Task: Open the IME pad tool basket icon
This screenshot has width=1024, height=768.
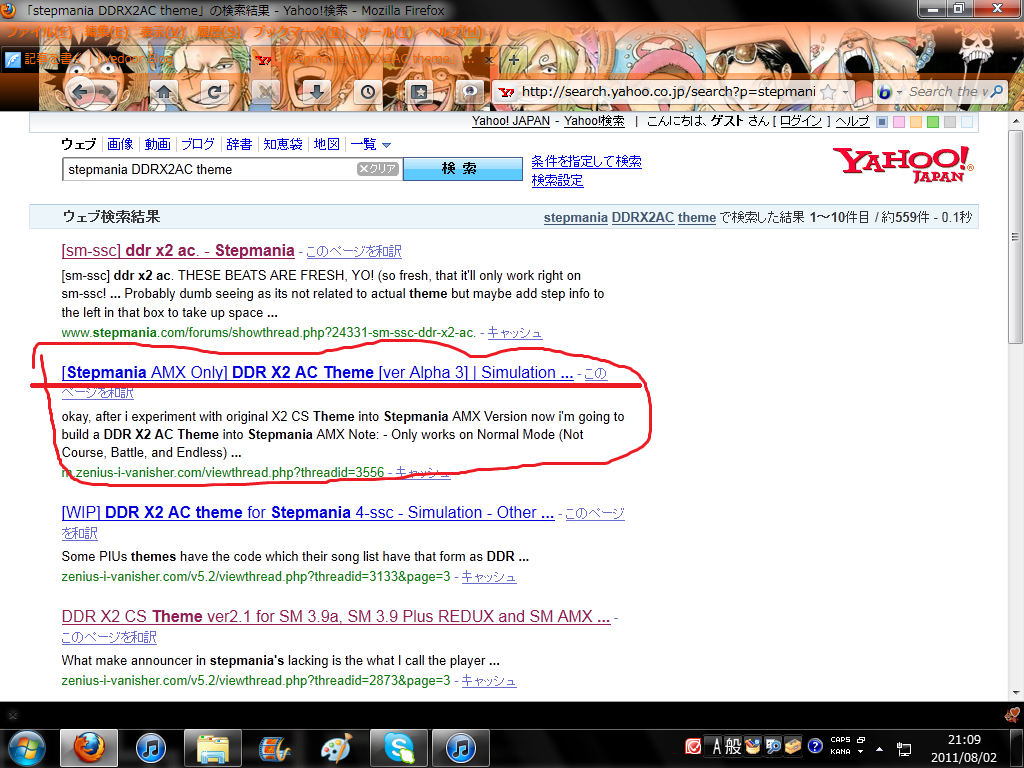Action: 753,746
